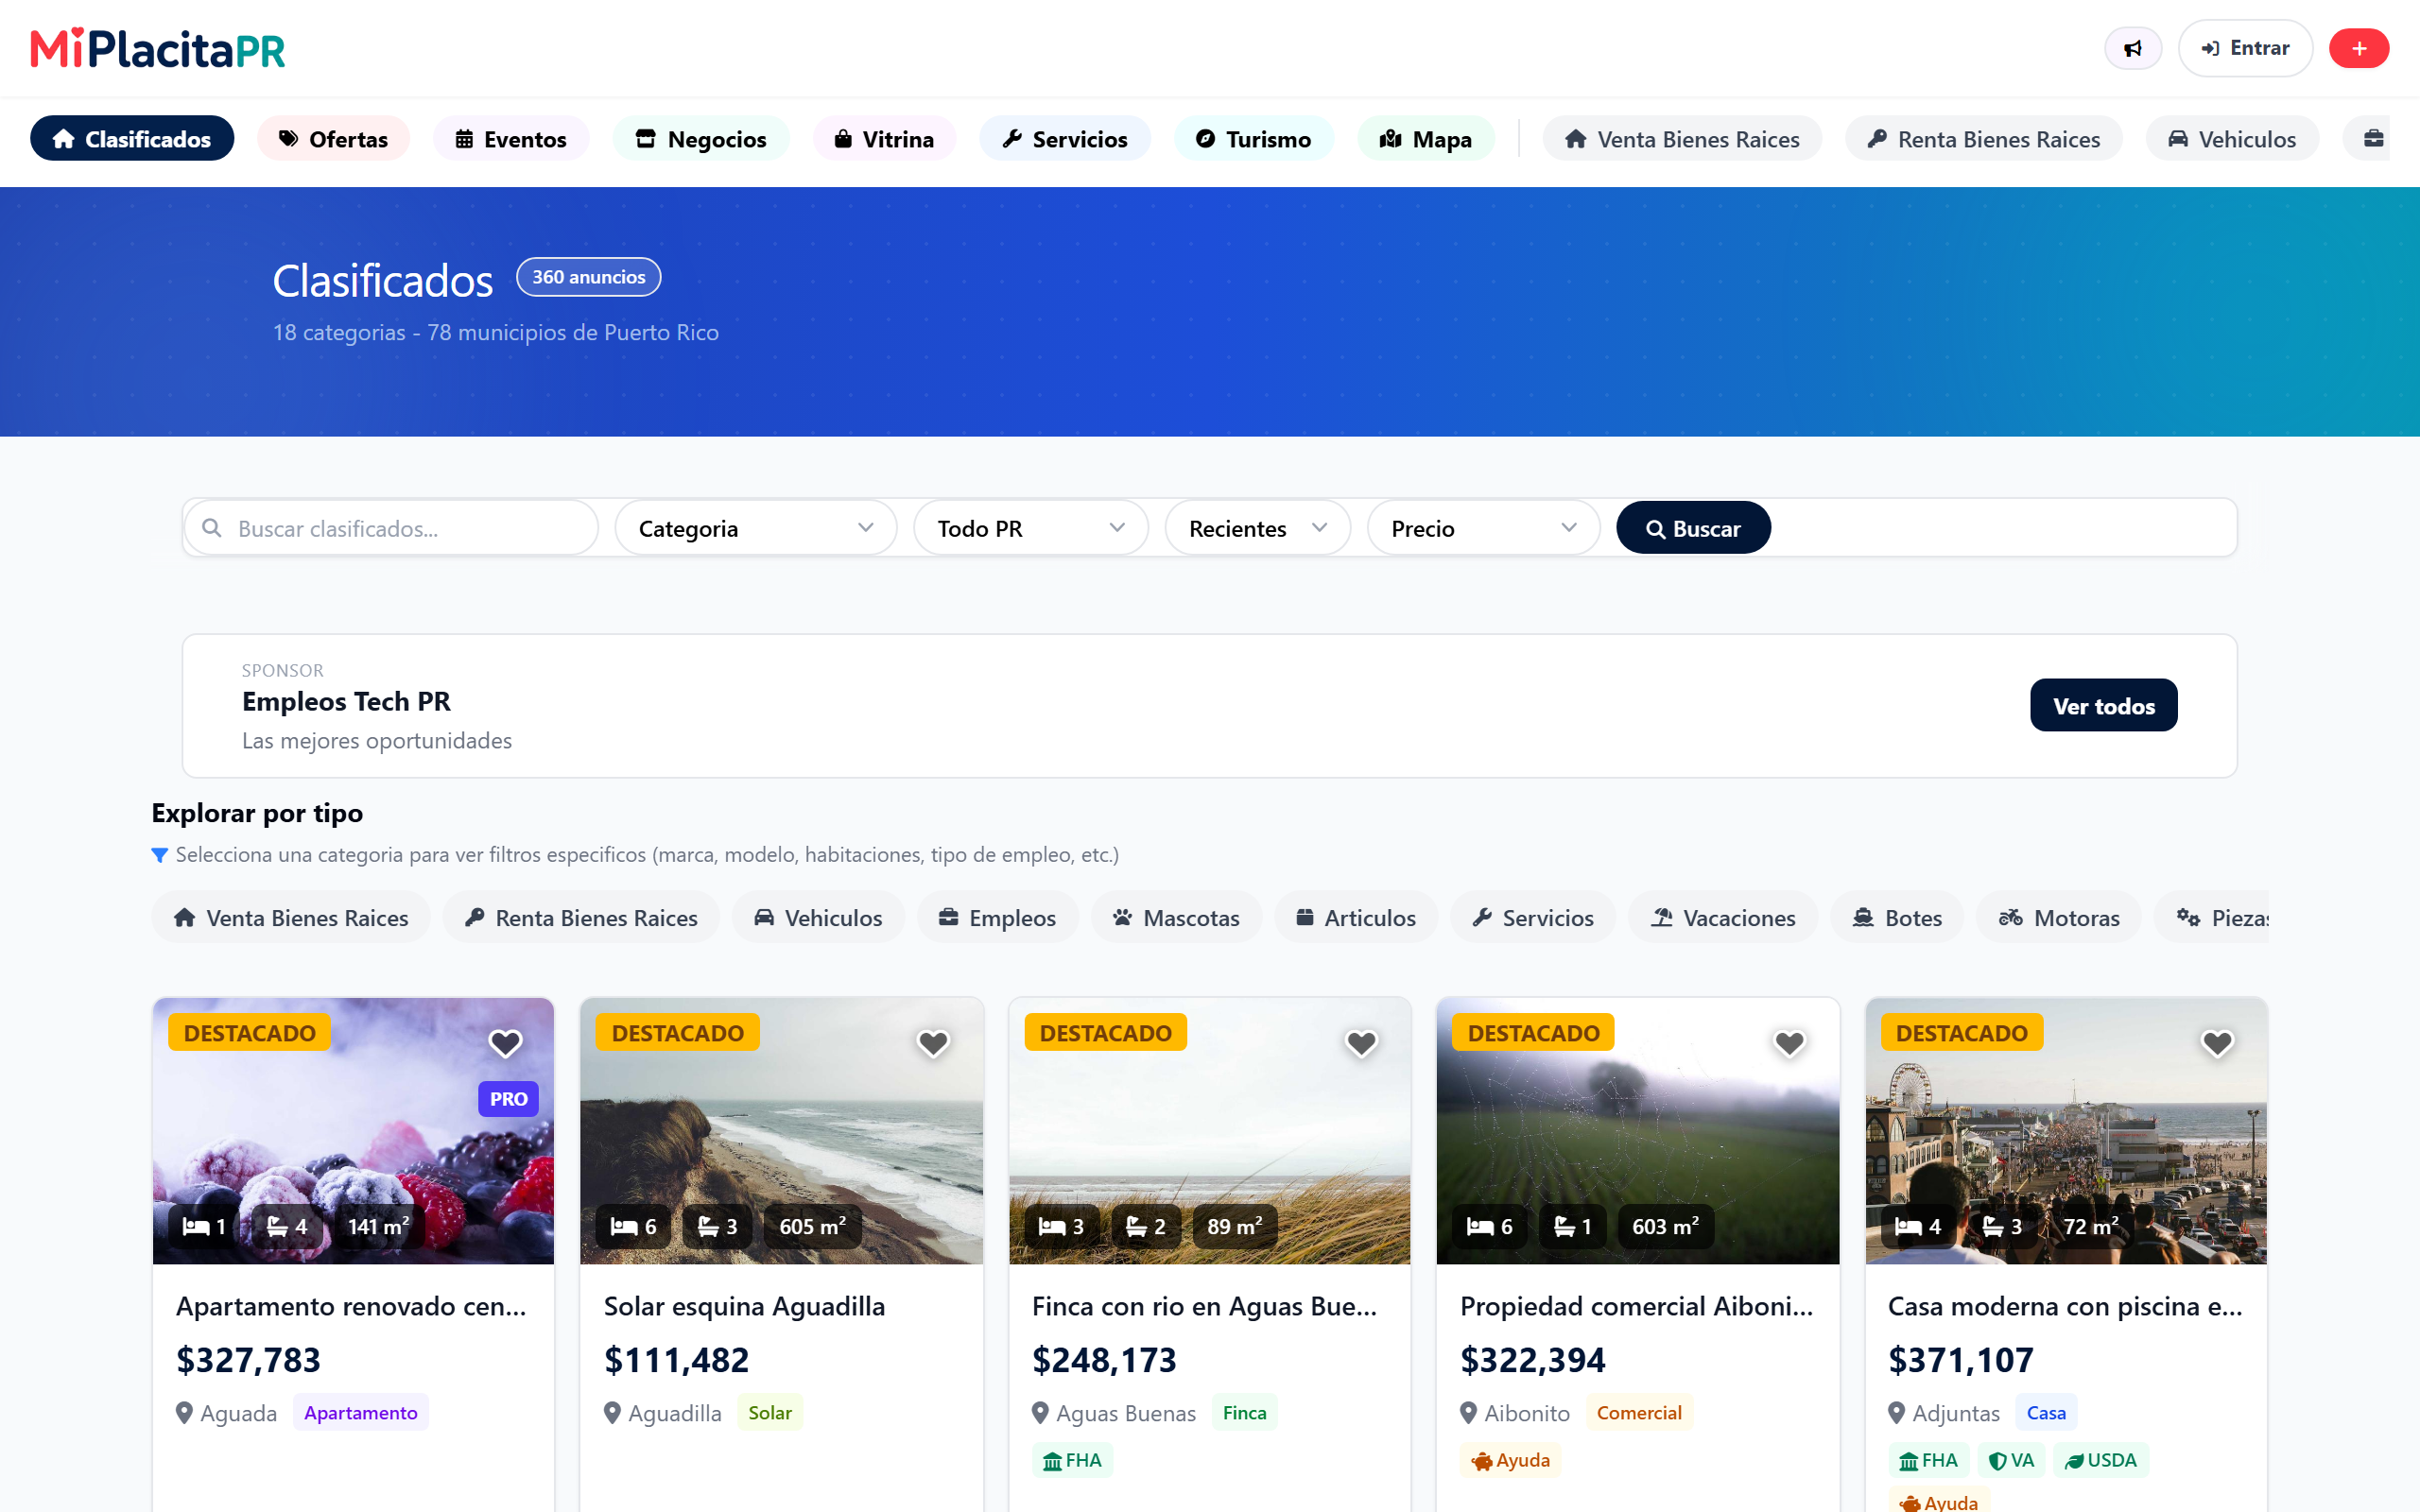This screenshot has width=2420, height=1512.
Task: Open the Precio dropdown
Action: (1484, 528)
